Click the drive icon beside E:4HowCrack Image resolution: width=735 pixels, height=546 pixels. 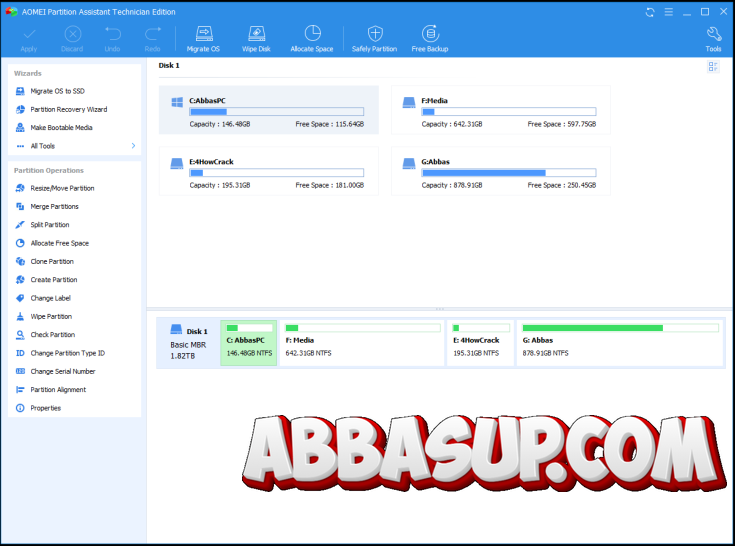(x=177, y=163)
